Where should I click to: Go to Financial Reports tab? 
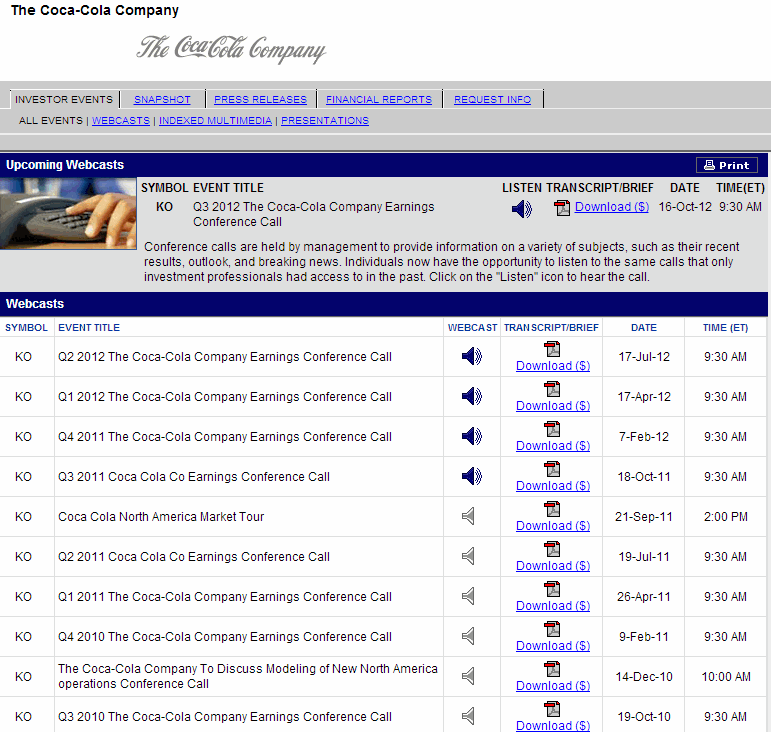click(378, 100)
